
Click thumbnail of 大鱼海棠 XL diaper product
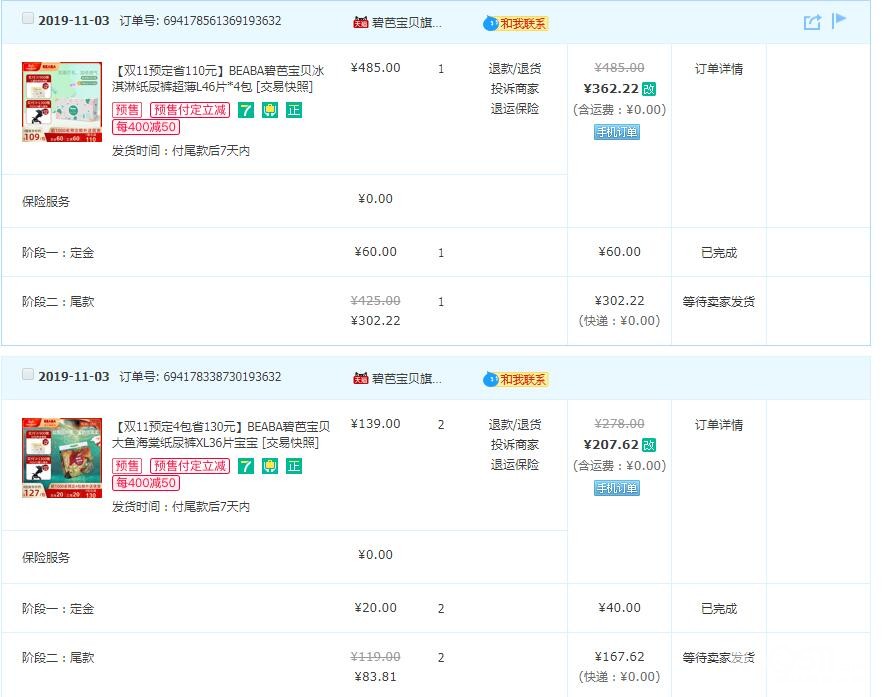(62, 458)
